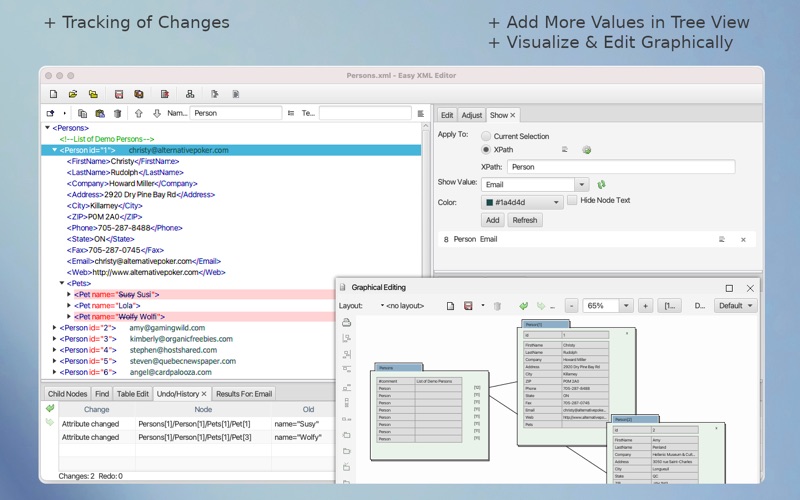Click the edit icon on the Person Email row

coord(722,239)
